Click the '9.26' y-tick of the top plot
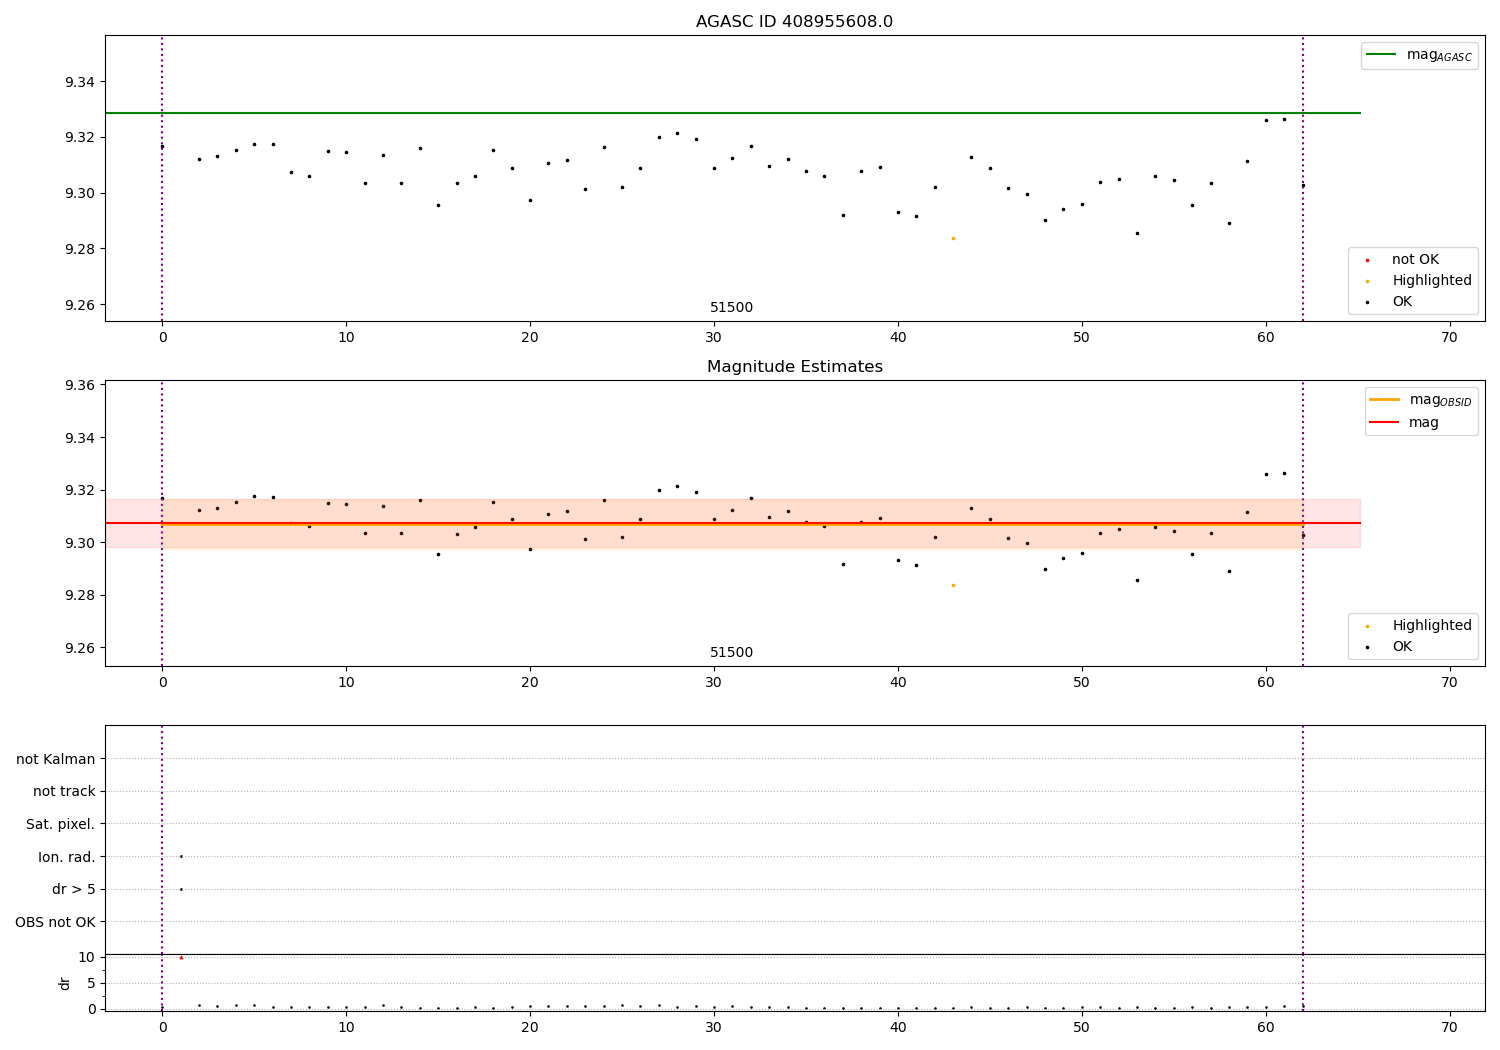This screenshot has width=1500, height=1050. [80, 306]
